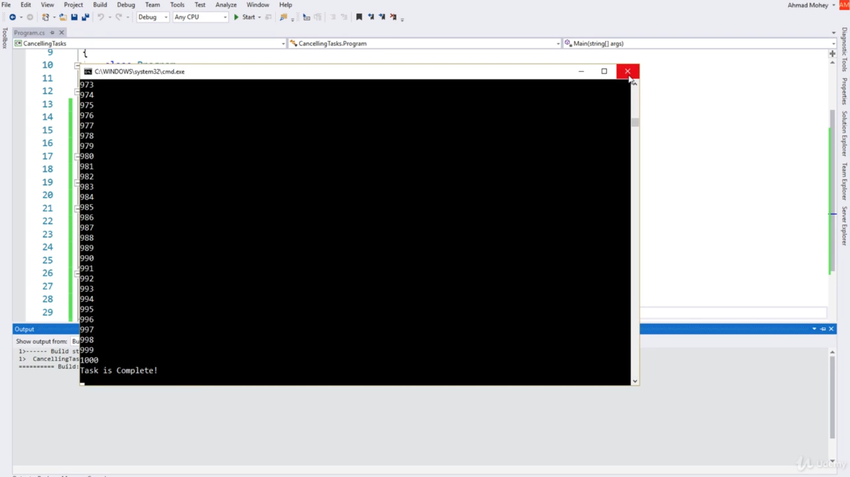Click the Comment Out Selected Lines icon

pyautogui.click(x=306, y=17)
